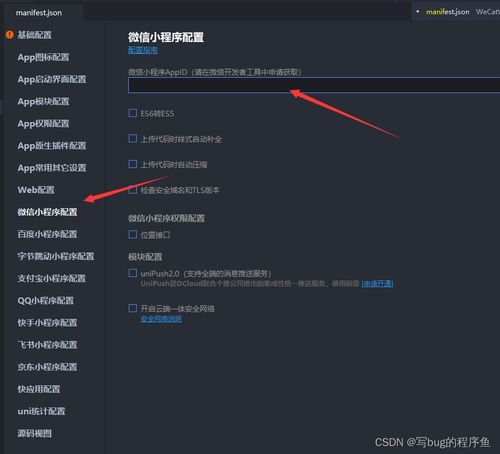Enable the ES6转ES5 checkbox
This screenshot has width=500, height=454.
133,113
